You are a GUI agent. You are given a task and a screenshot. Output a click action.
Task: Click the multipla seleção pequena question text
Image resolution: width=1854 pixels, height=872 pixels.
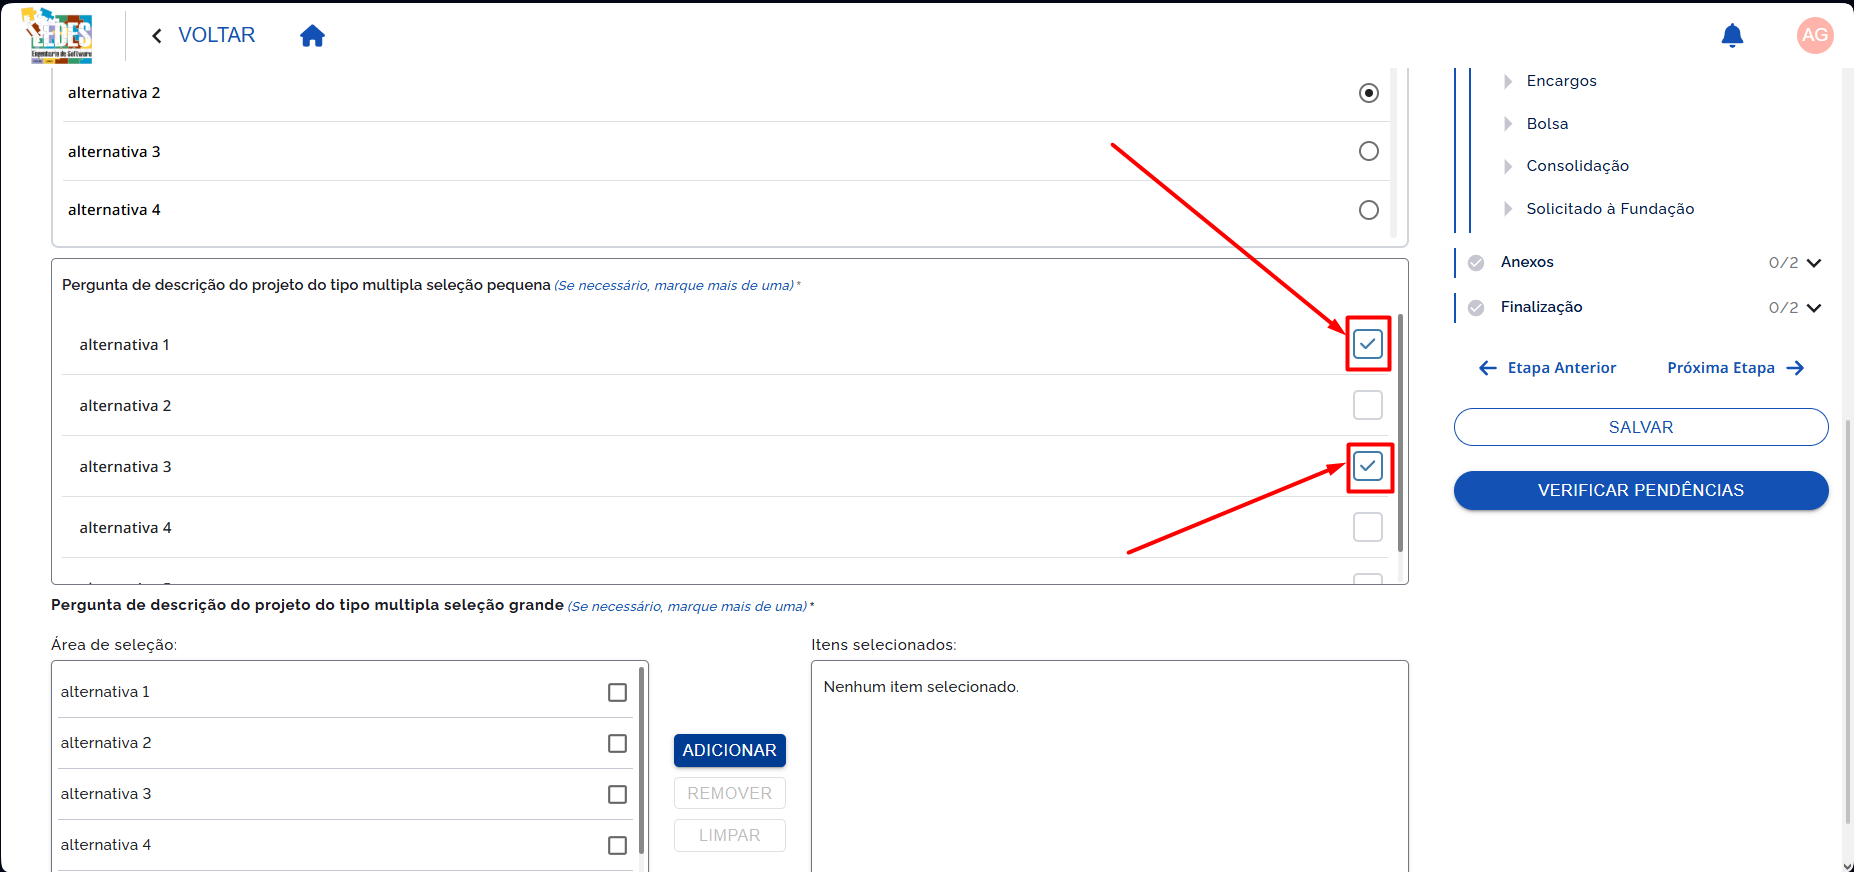pyautogui.click(x=306, y=285)
